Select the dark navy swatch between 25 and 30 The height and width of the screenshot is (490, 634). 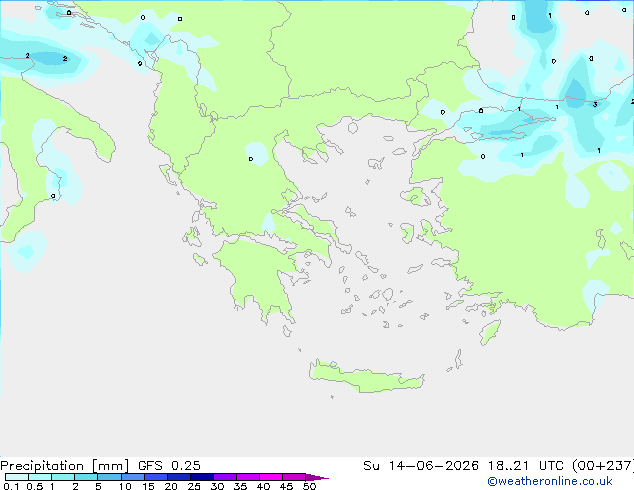[x=201, y=477]
